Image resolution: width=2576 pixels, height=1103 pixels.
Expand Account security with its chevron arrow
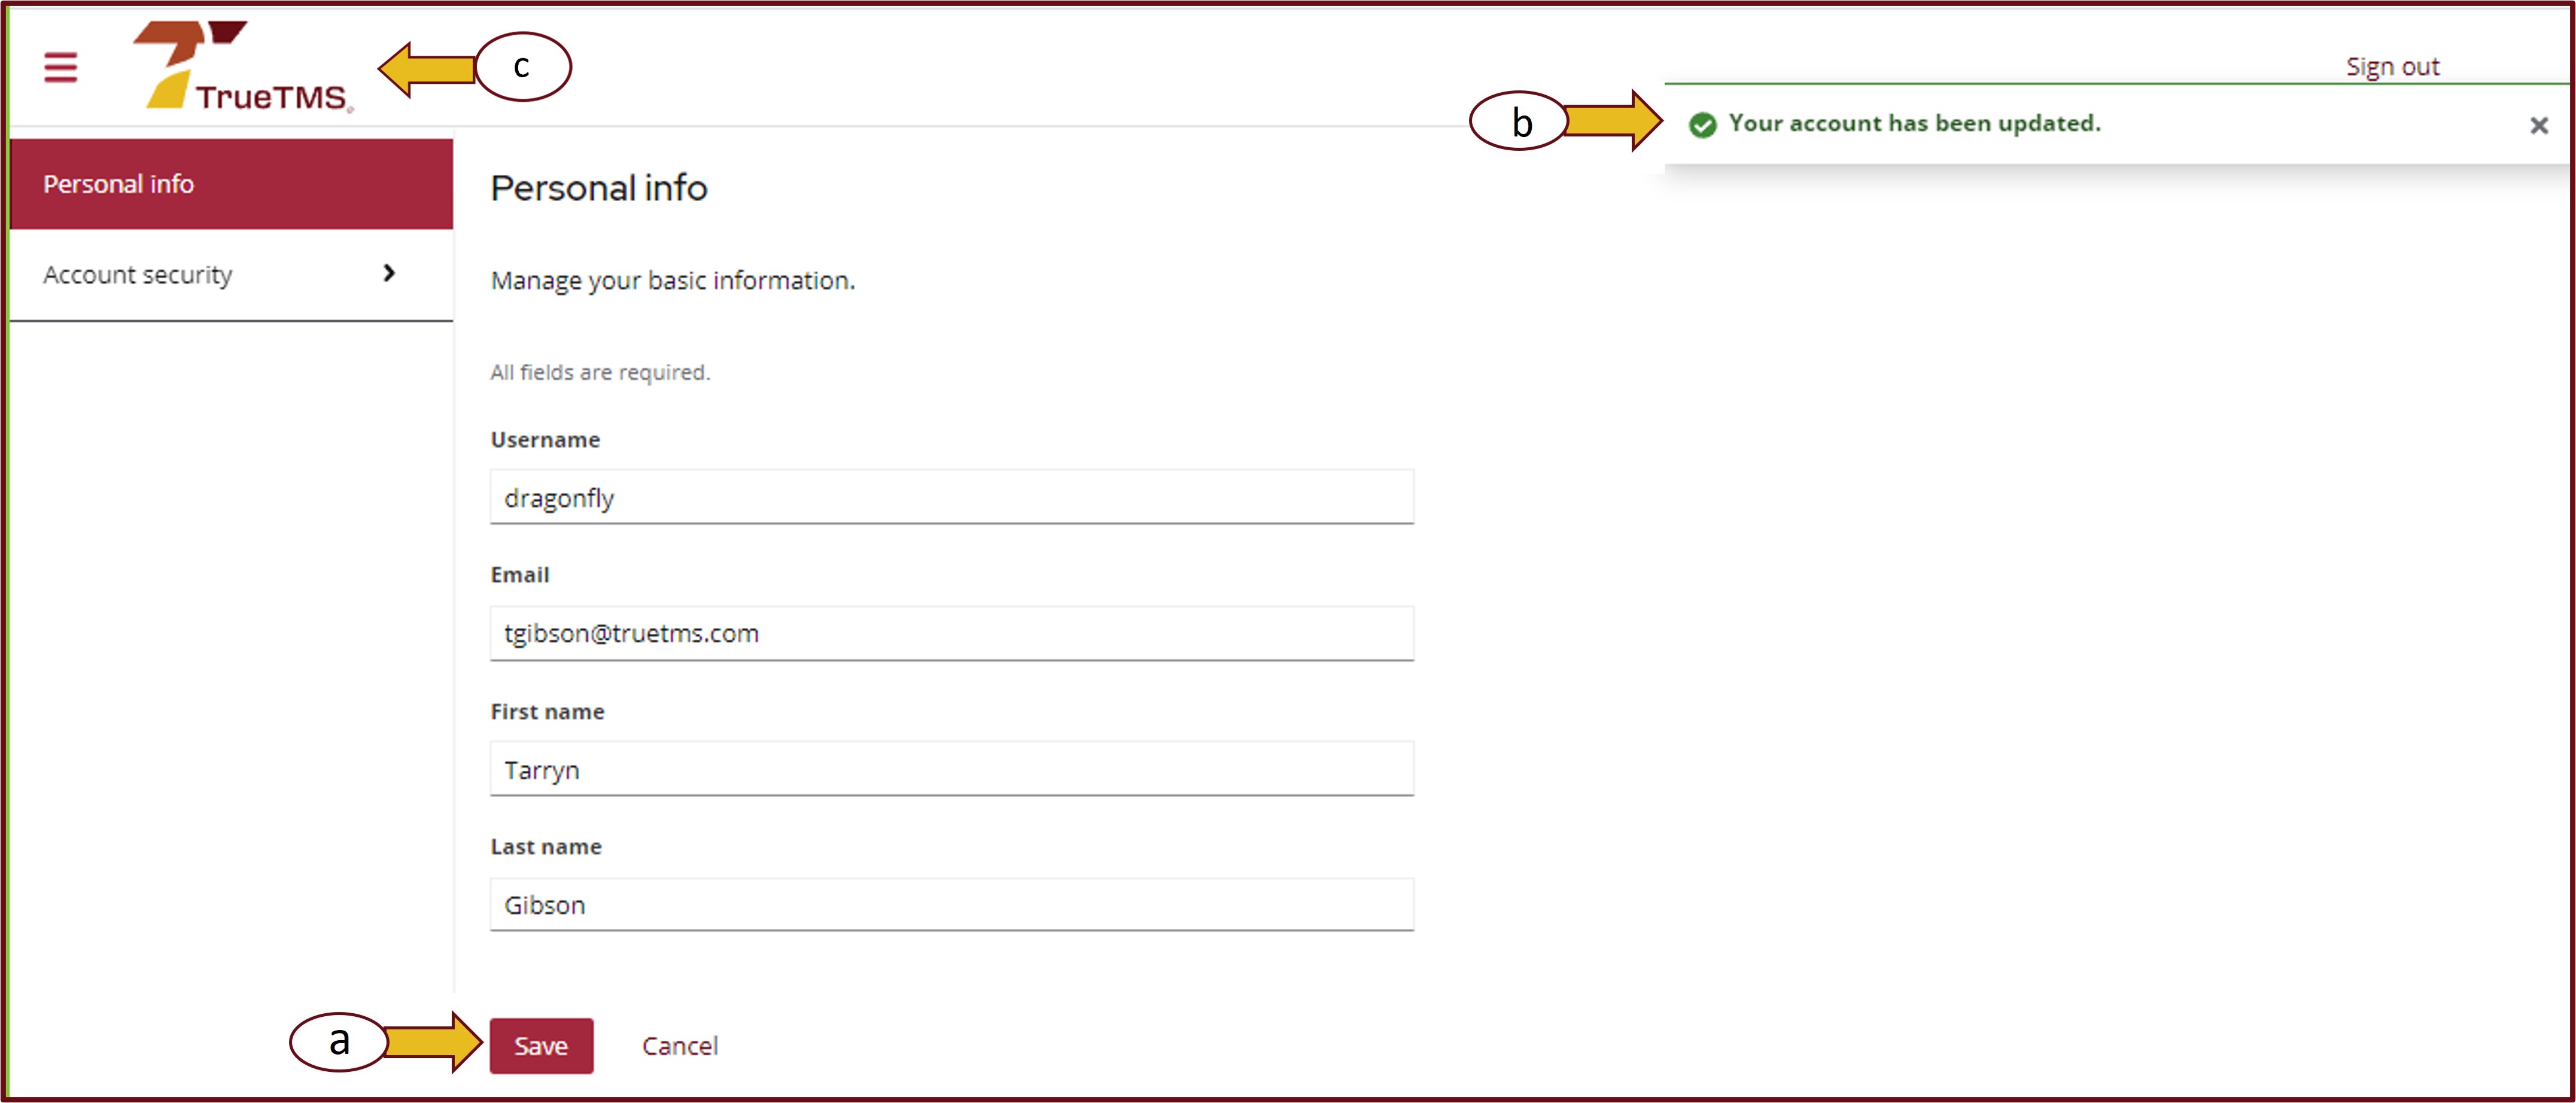389,273
